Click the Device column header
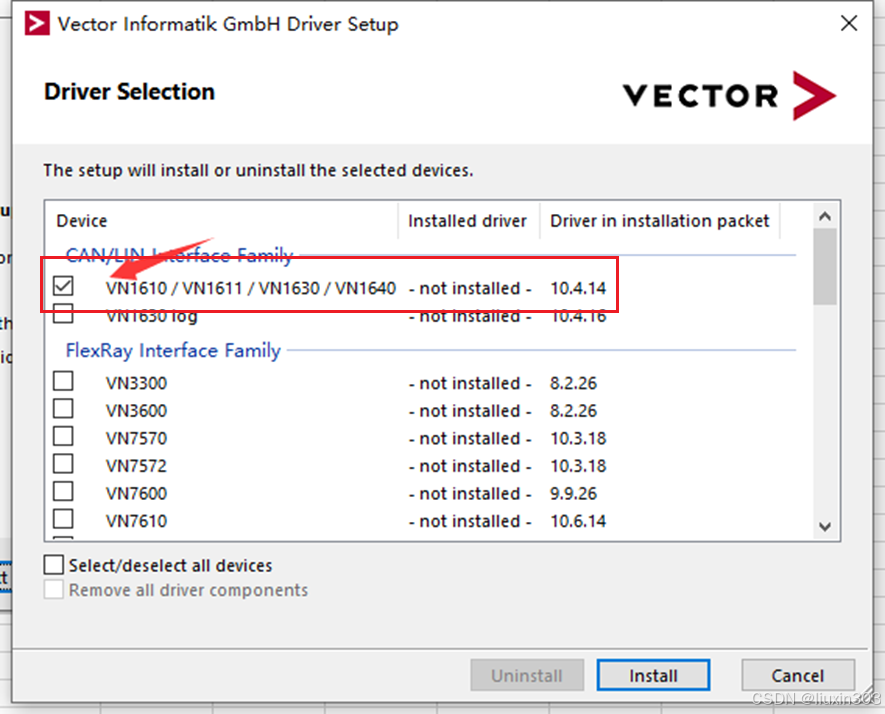885x714 pixels. 221,221
